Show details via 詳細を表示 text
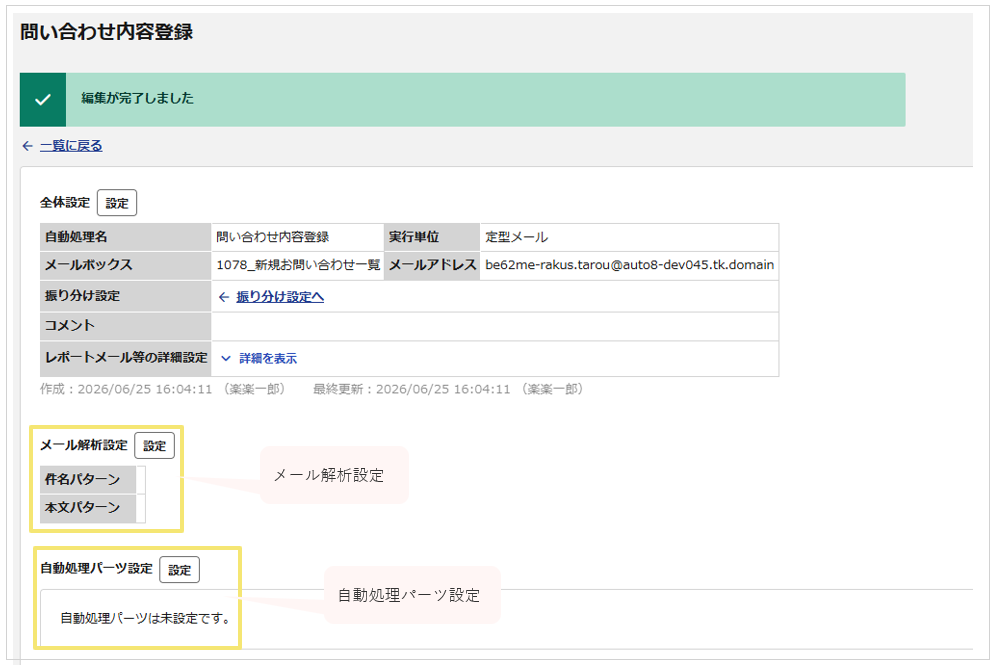The image size is (995, 665). tap(268, 359)
